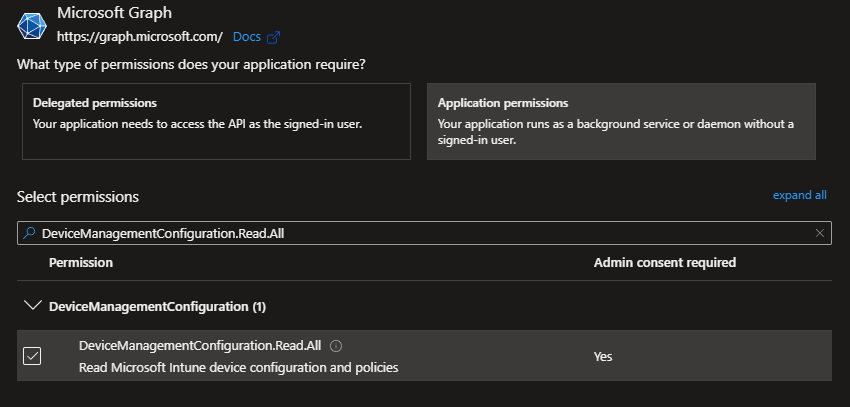Image resolution: width=850 pixels, height=407 pixels.
Task: Click the magnifier icon in the search box
Action: (29, 232)
